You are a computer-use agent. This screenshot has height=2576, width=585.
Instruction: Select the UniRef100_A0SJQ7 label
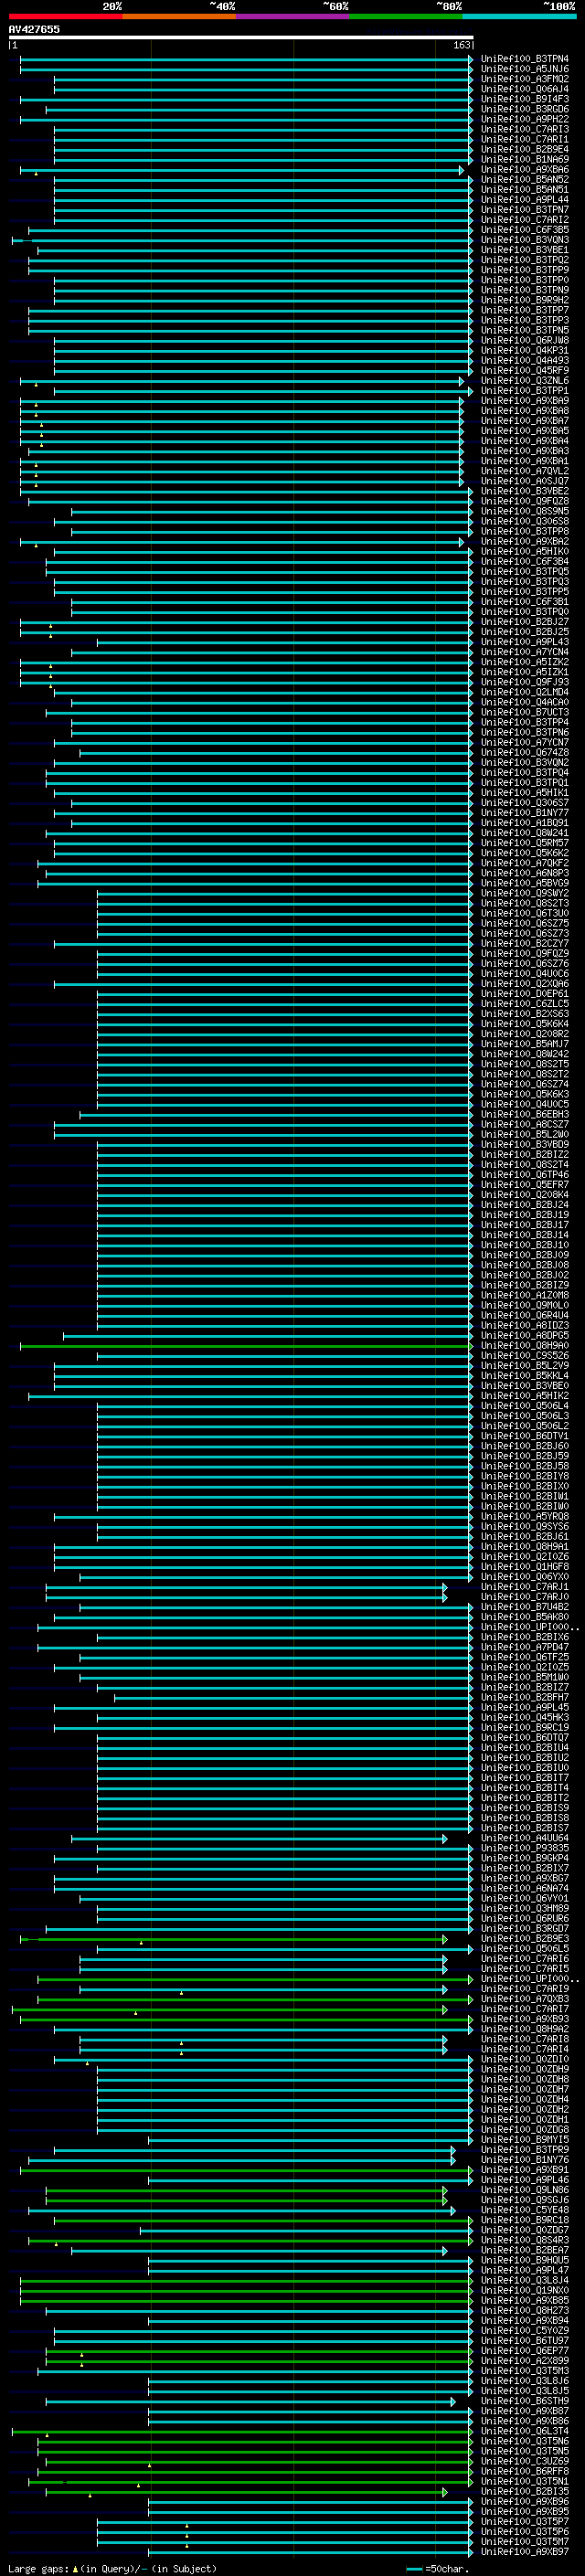(524, 481)
